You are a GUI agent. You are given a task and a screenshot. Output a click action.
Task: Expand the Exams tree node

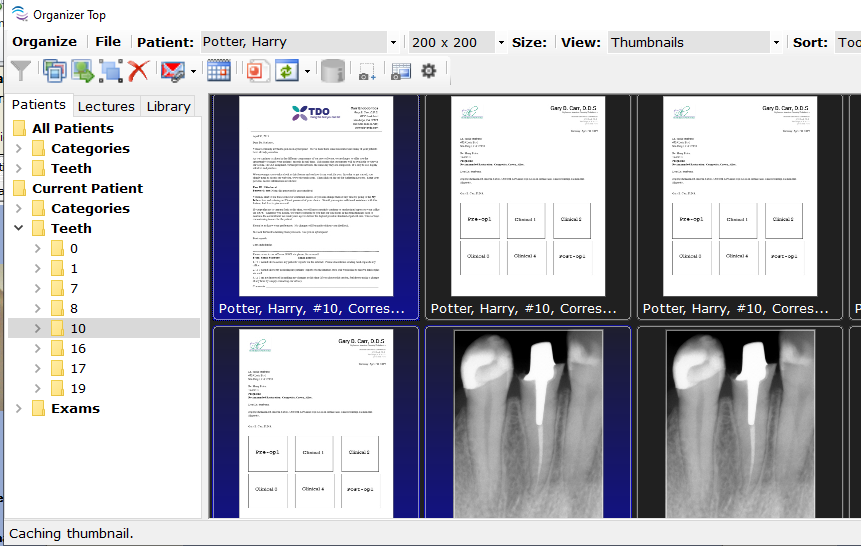[x=19, y=408]
